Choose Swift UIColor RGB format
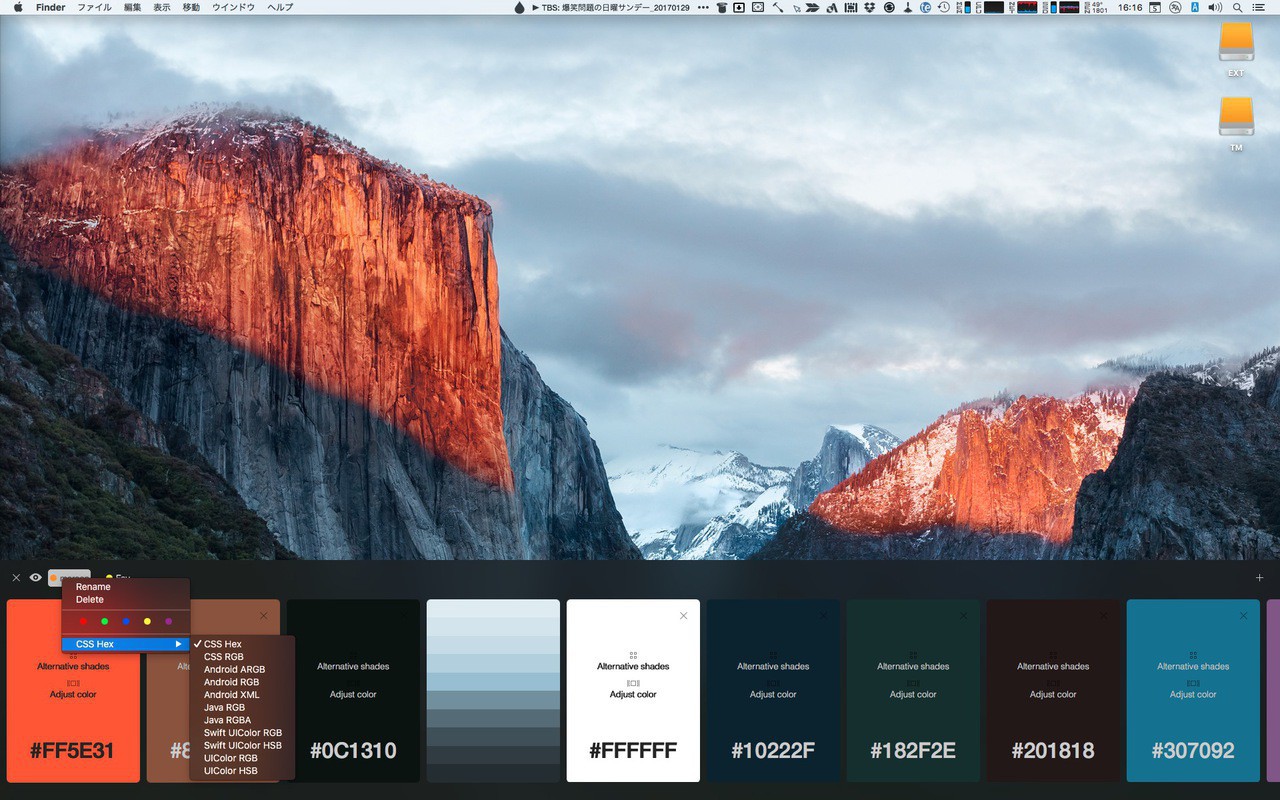This screenshot has height=800, width=1280. [x=242, y=733]
